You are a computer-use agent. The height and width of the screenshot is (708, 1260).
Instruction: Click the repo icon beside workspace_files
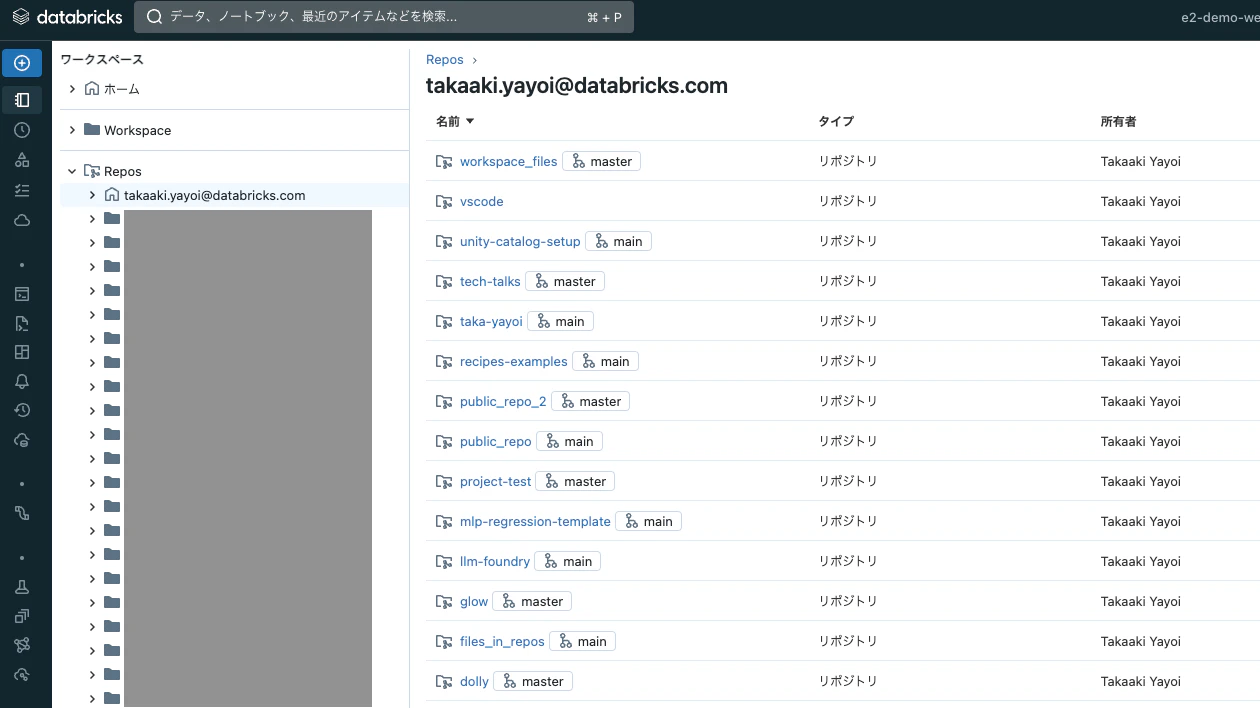444,161
